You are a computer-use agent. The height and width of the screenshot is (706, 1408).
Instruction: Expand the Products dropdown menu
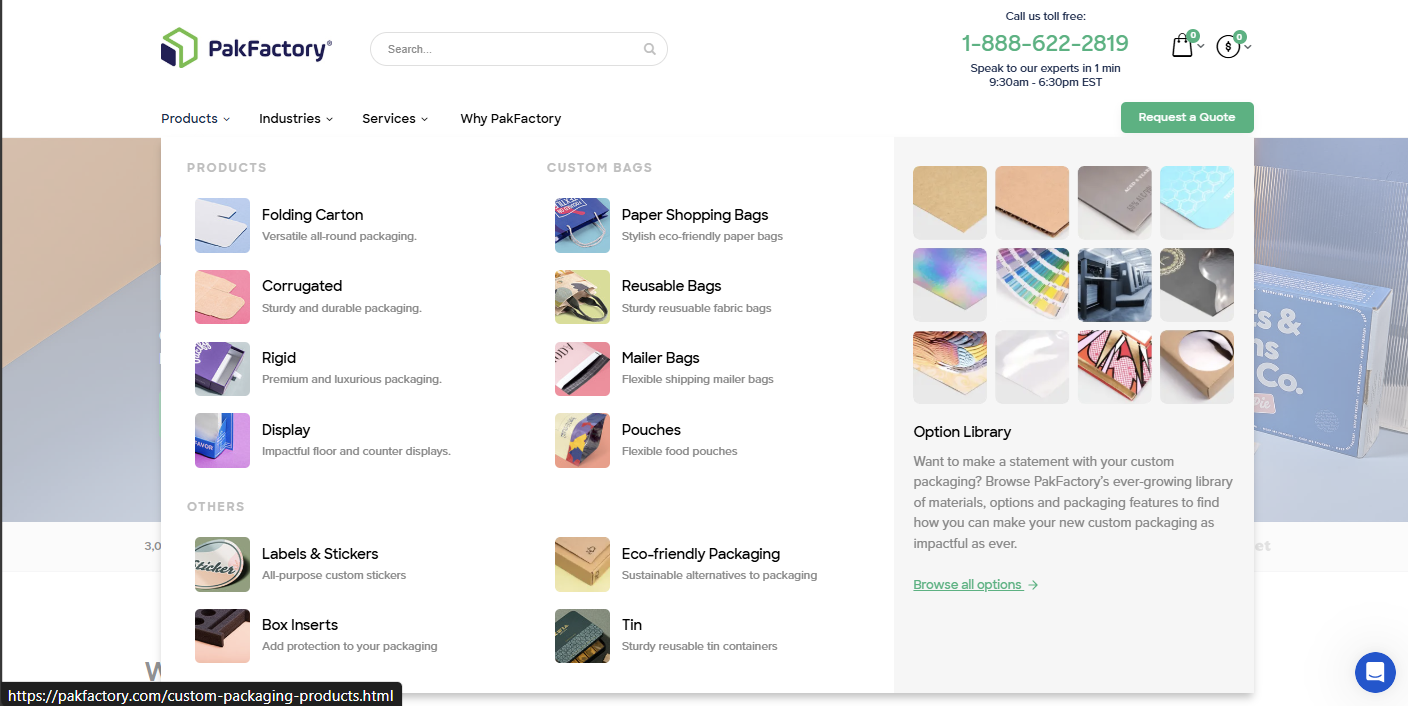point(195,118)
